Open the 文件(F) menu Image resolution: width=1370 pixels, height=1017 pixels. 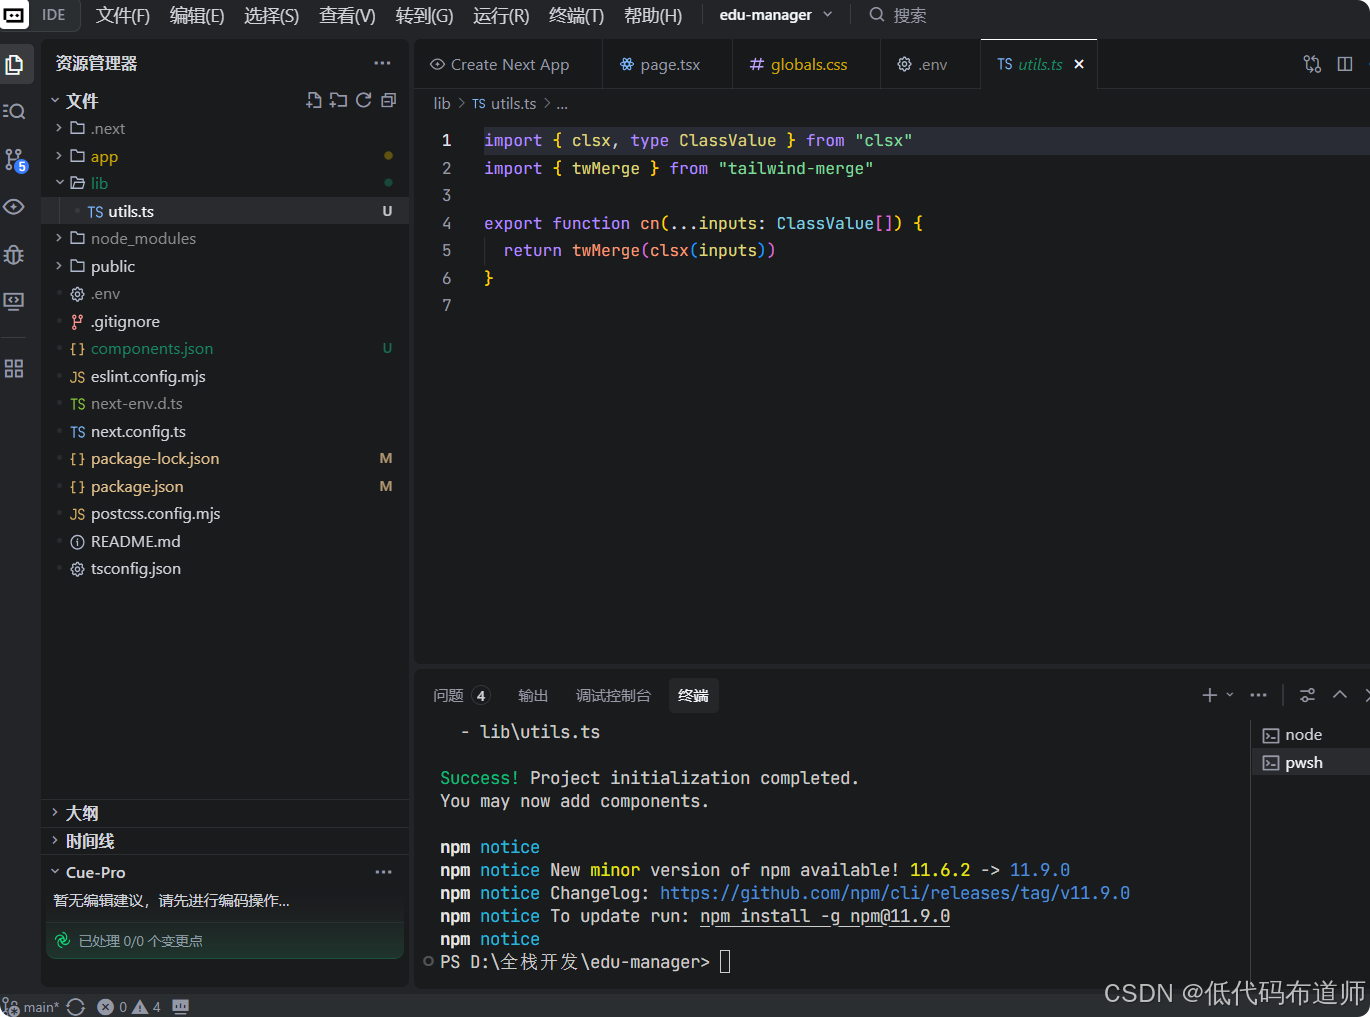click(x=123, y=15)
